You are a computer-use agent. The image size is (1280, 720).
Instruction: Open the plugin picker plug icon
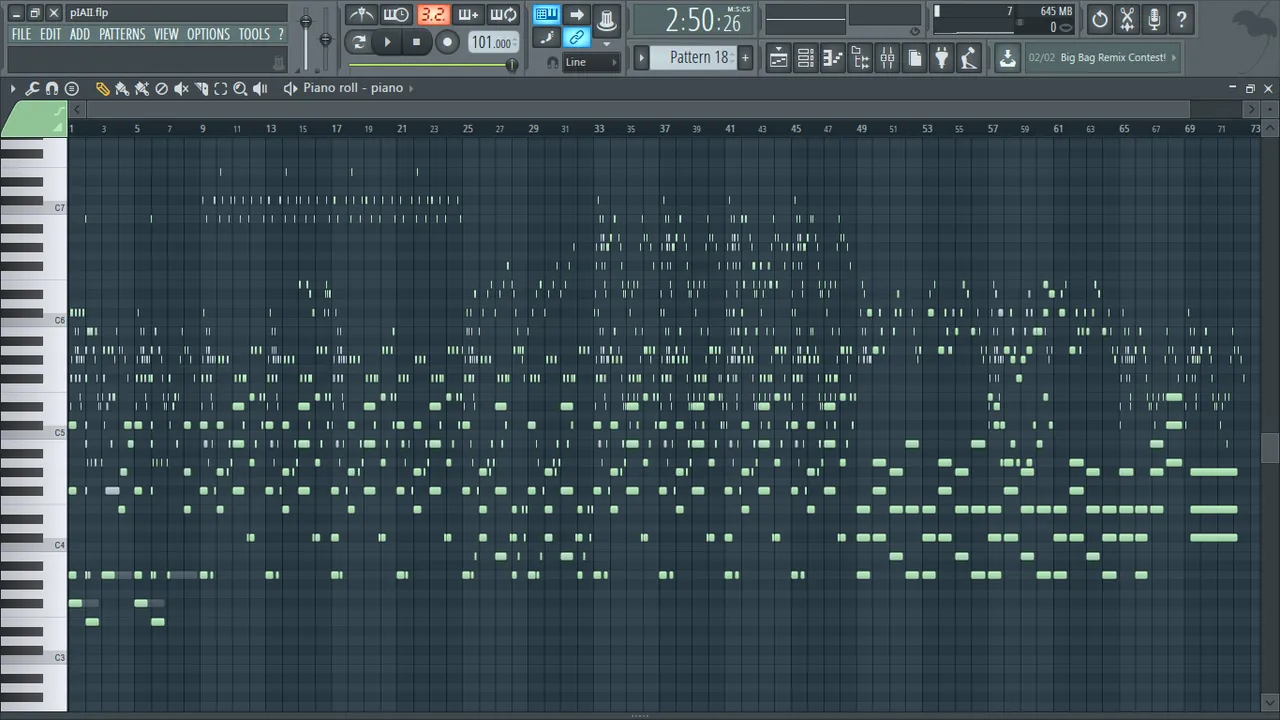click(x=941, y=58)
